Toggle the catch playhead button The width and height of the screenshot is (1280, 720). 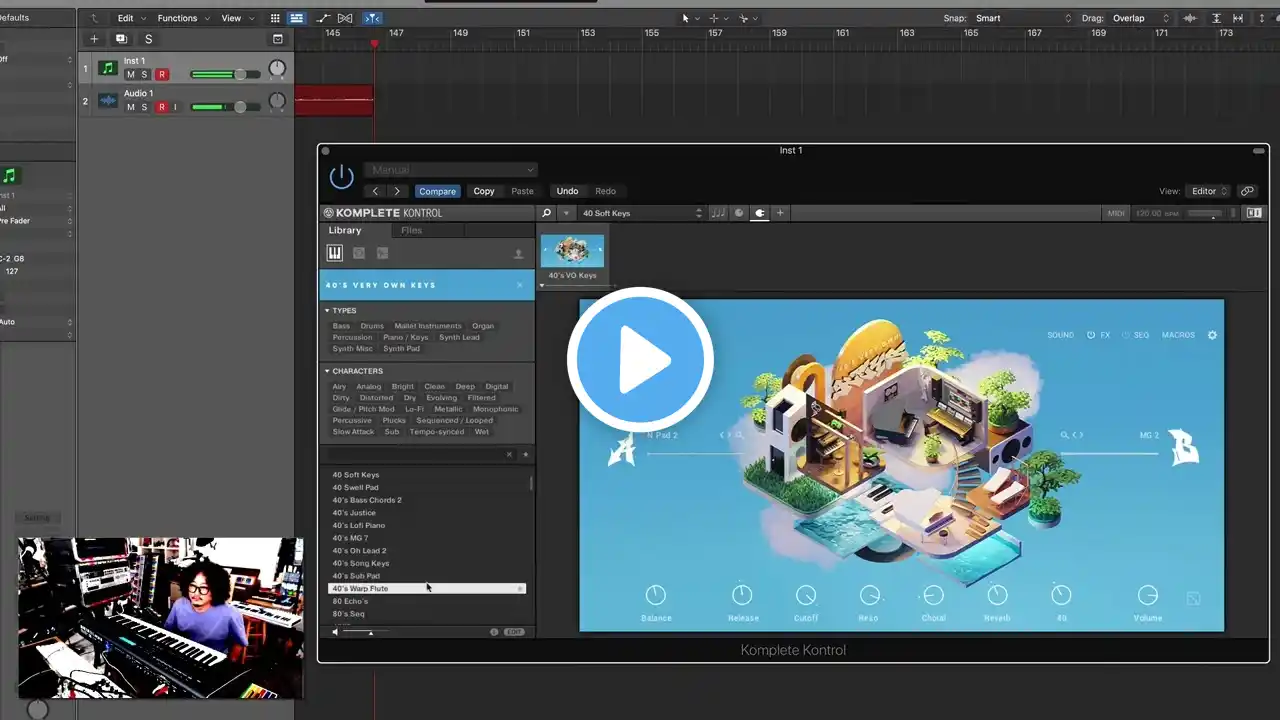371,18
